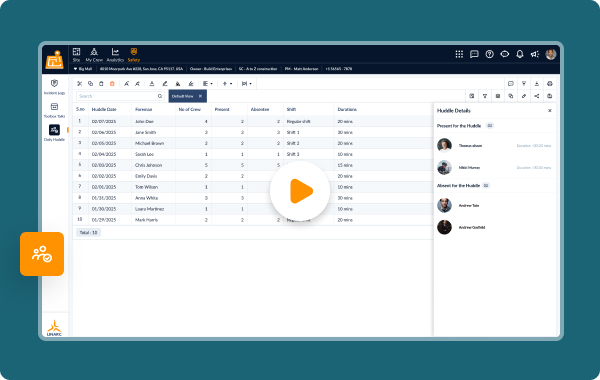The height and width of the screenshot is (380, 600).
Task: Decrease font size with second A icon
Action: coord(137,83)
